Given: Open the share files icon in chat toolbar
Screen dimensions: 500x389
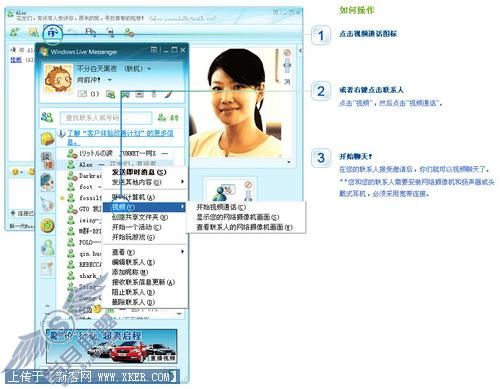Looking at the screenshot, I should point(33,32).
